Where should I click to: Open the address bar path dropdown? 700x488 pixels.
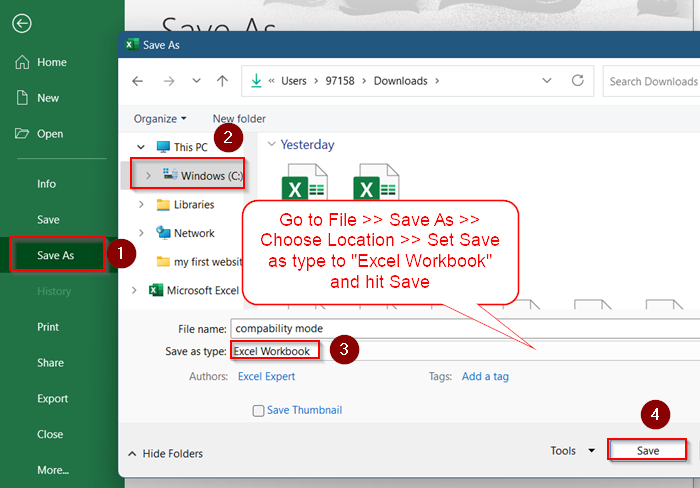(x=546, y=81)
